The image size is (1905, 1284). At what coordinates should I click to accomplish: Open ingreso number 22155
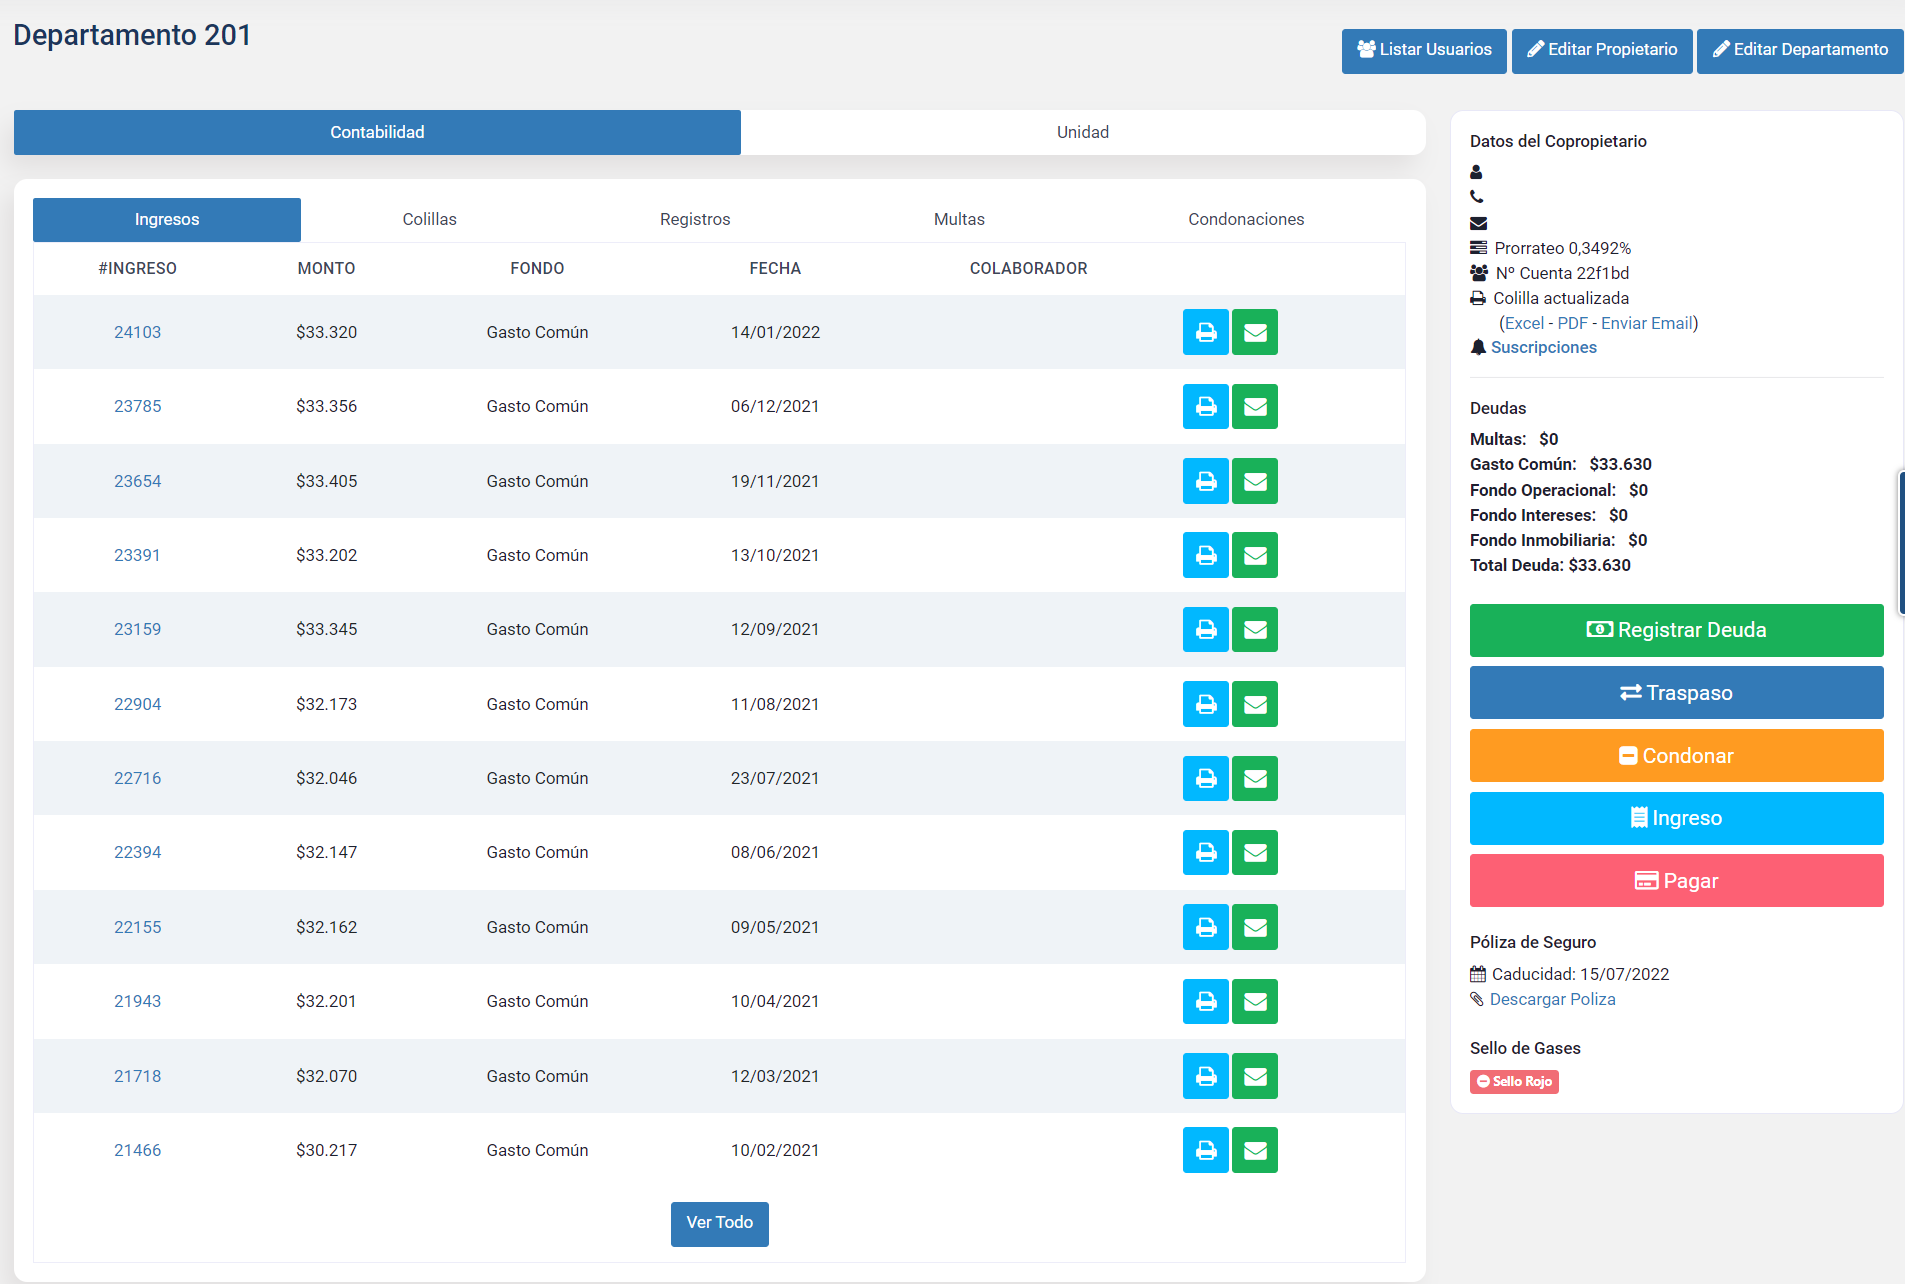[137, 927]
